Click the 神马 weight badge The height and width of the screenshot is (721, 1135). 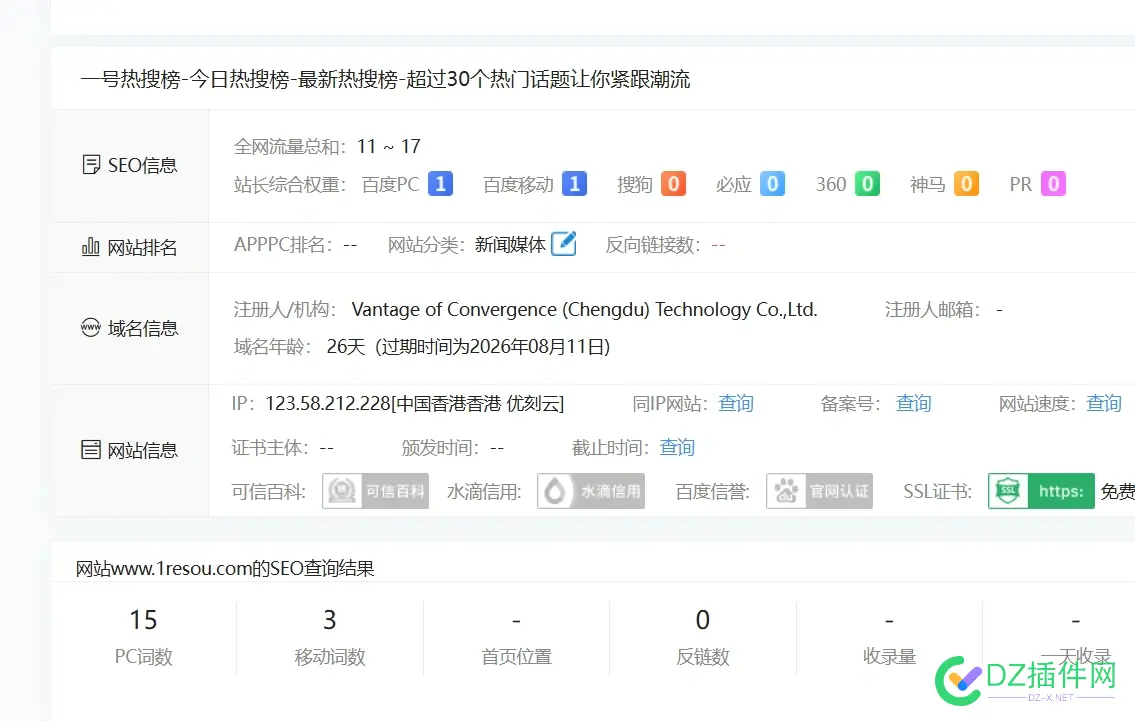click(x=966, y=184)
